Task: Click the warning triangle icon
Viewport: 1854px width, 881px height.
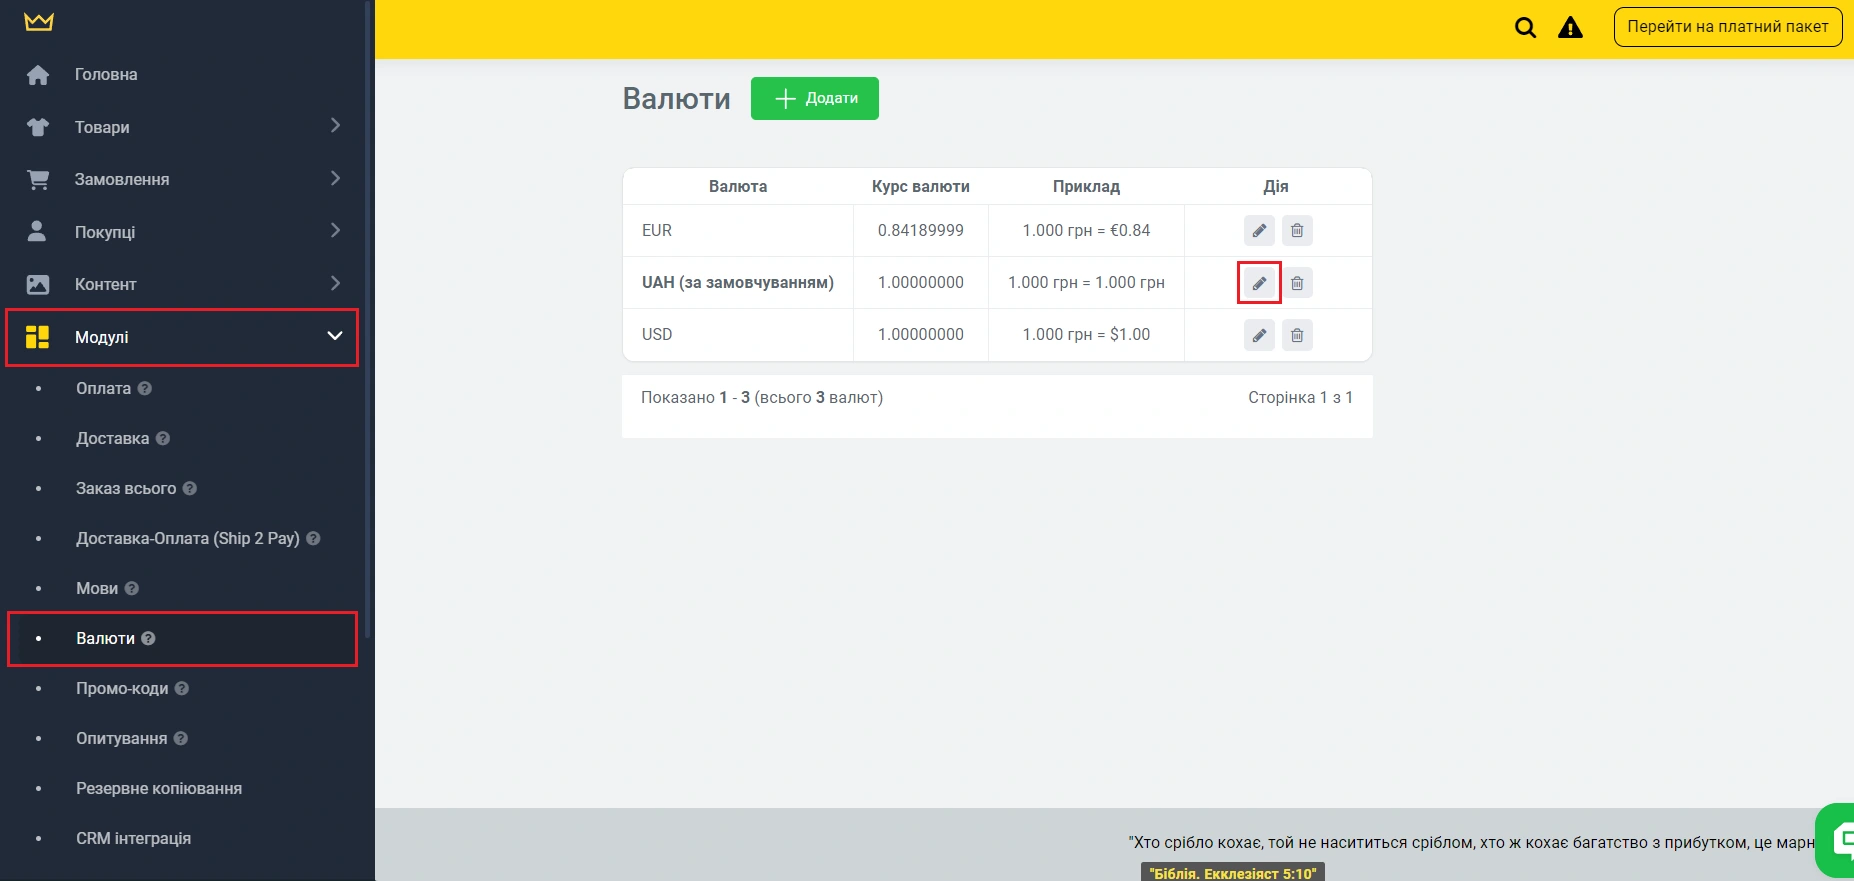Action: [1570, 28]
